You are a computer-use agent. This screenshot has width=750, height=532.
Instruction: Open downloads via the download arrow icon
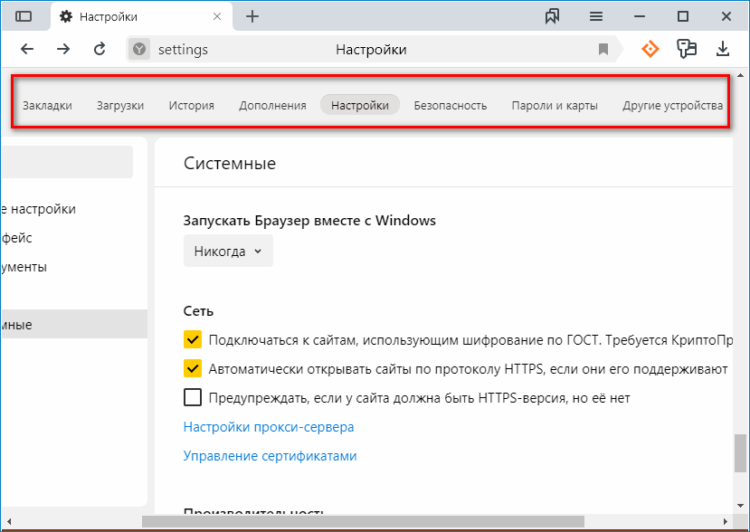point(722,49)
